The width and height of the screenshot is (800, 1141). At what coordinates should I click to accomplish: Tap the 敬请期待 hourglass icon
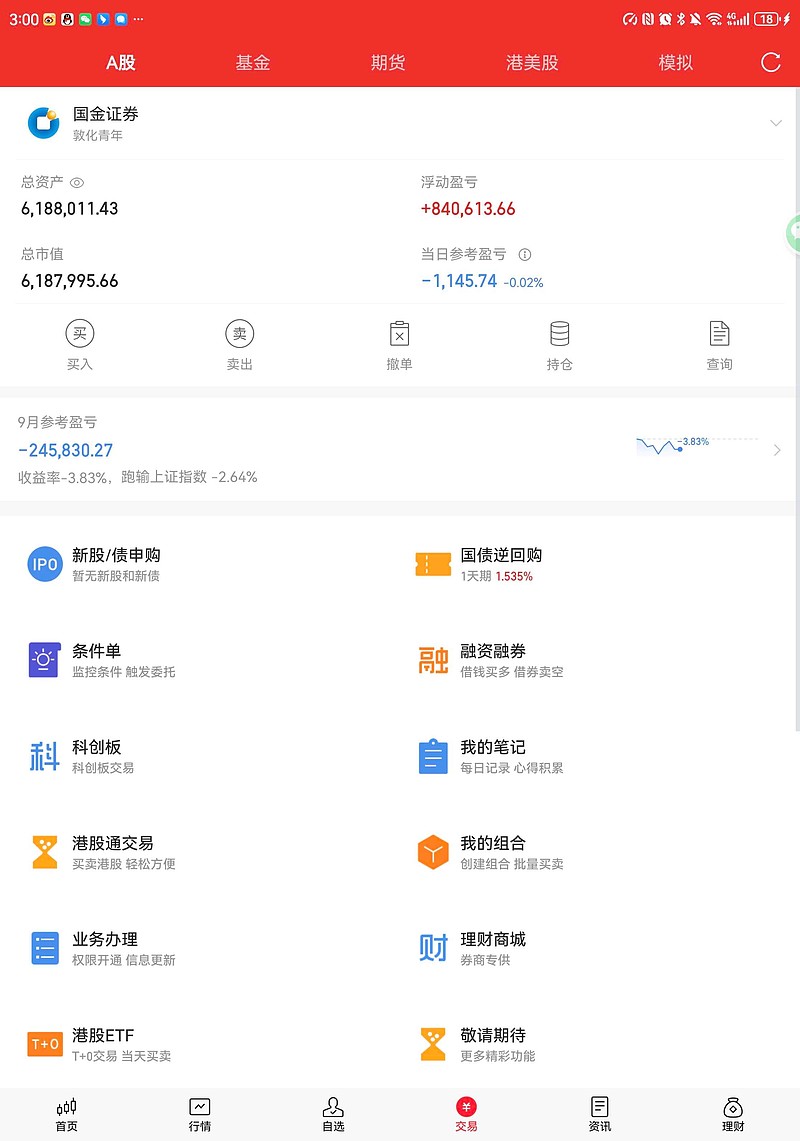pos(433,1044)
